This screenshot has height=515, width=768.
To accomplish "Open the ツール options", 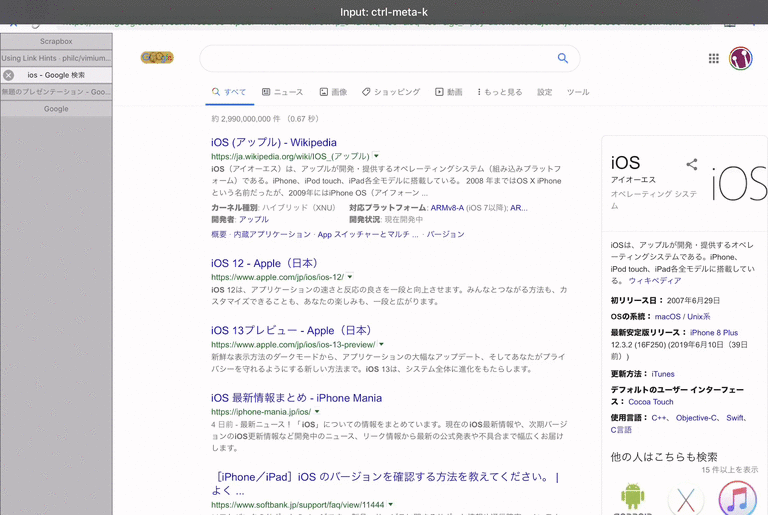I will [578, 92].
